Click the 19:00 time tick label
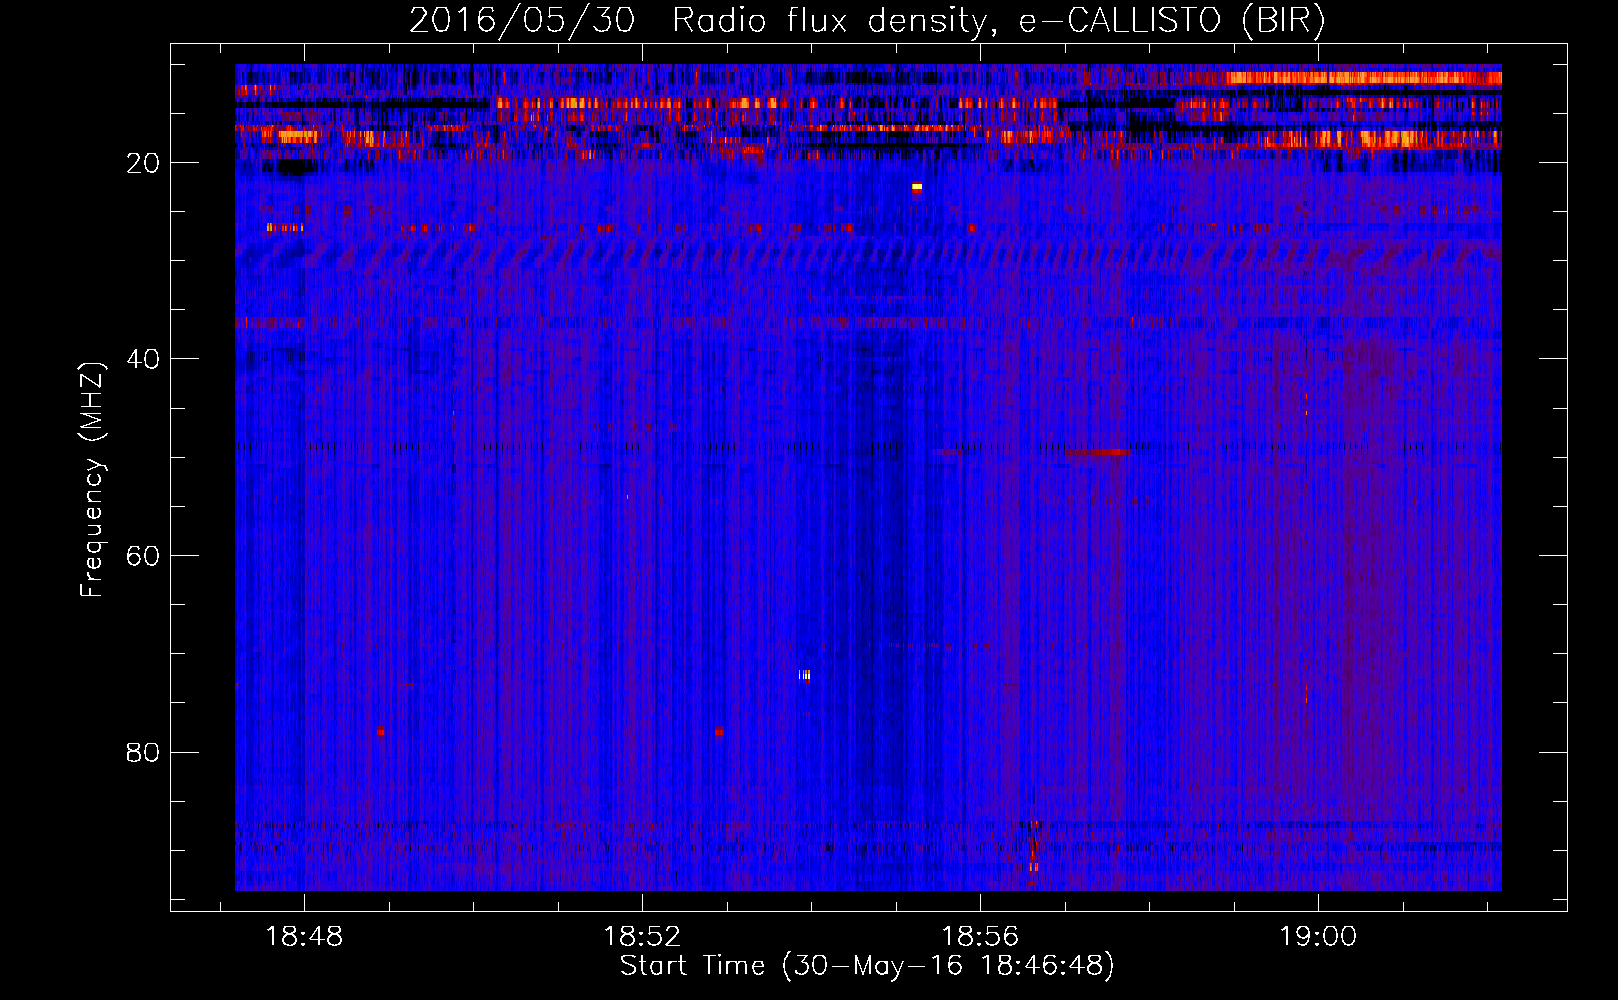The height and width of the screenshot is (1000, 1618). pyautogui.click(x=1318, y=937)
